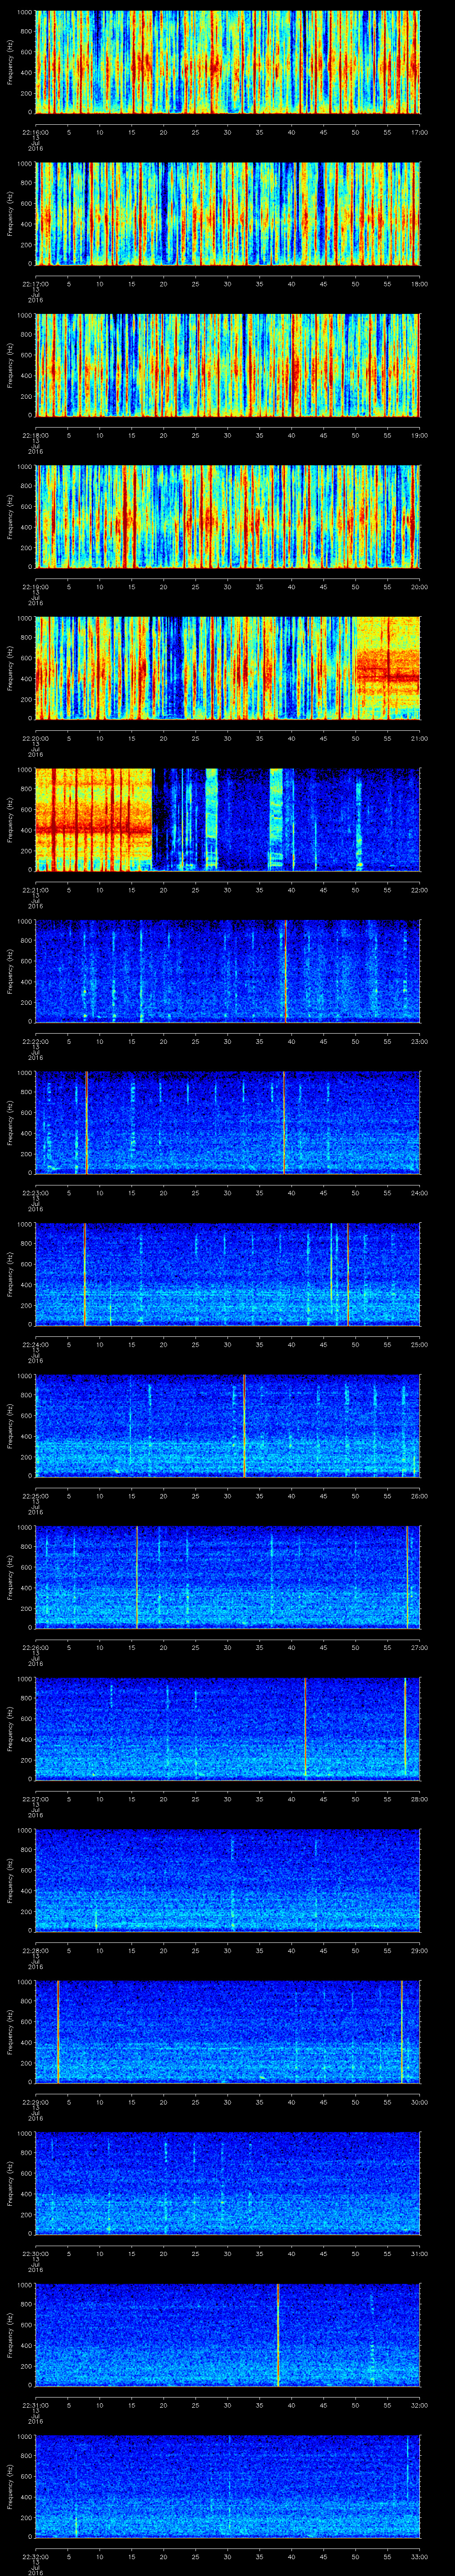This screenshot has width=455, height=2576.
Task: Select the red vertical line near 38 seconds in the 22:31:00 panel
Action: (x=278, y=2334)
